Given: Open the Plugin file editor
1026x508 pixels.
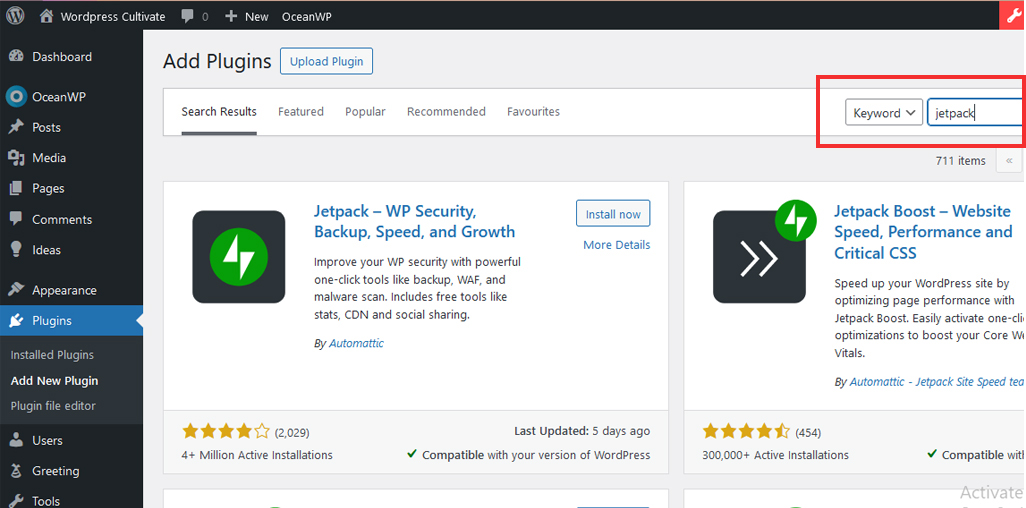Looking at the screenshot, I should tap(53, 406).
